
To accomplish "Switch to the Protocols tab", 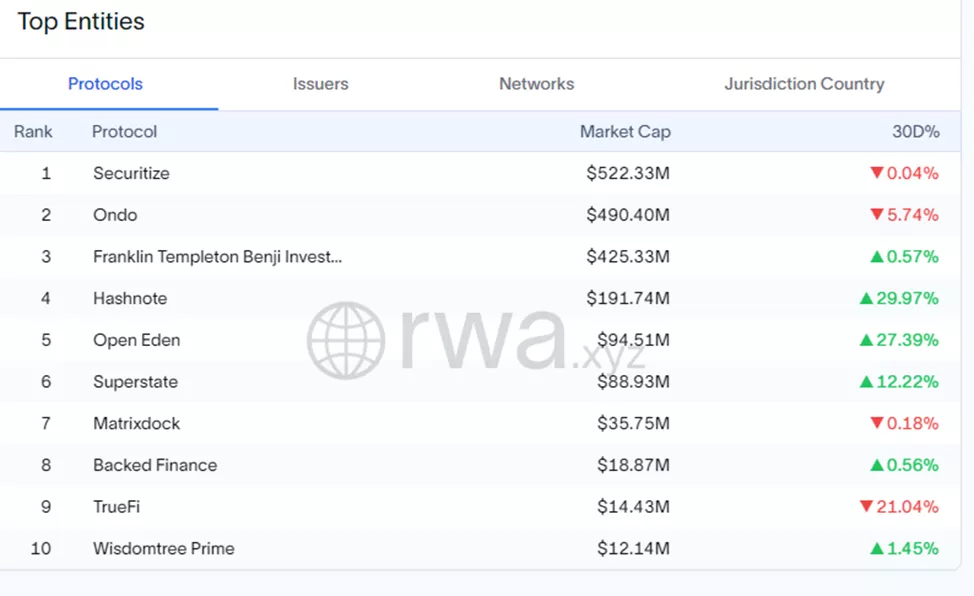I will pyautogui.click(x=105, y=84).
